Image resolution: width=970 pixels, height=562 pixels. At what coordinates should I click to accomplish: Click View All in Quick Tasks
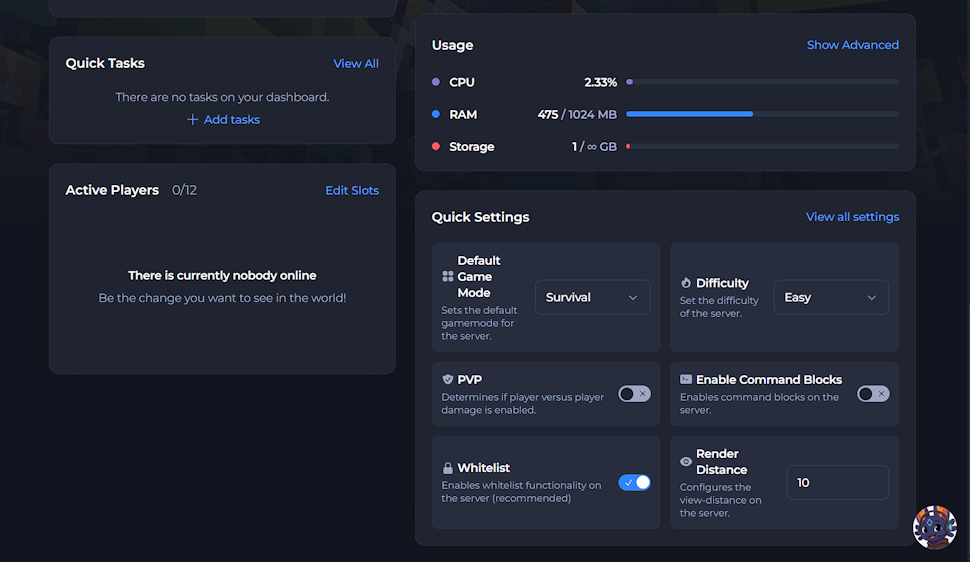tap(356, 64)
